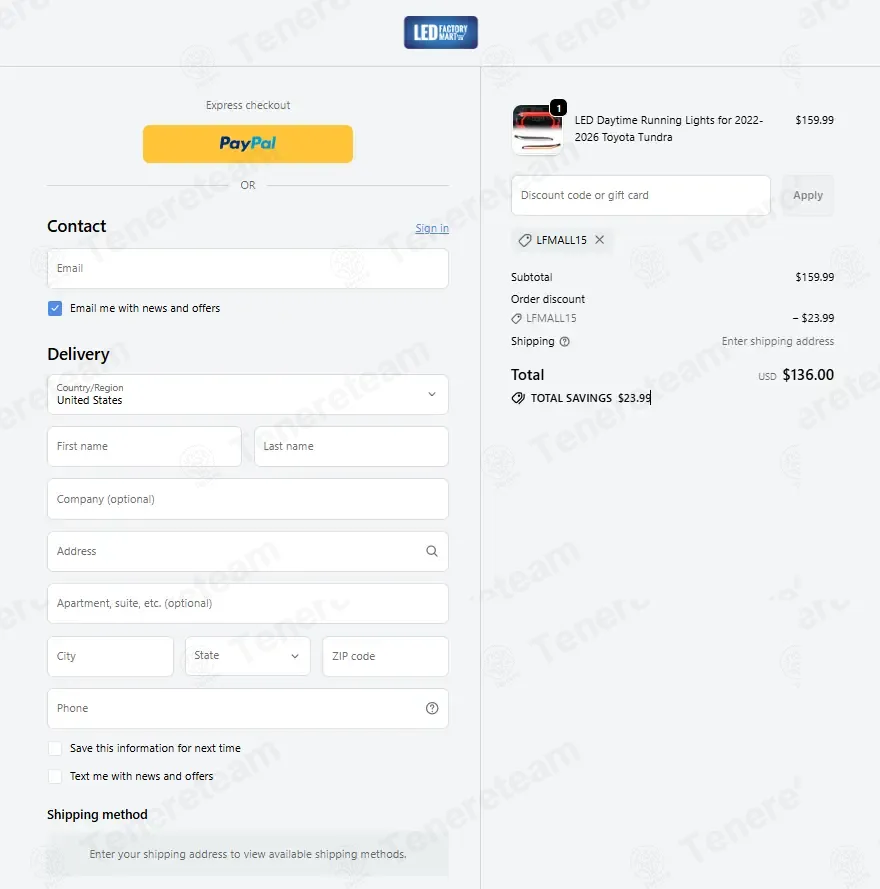Click the Contact heading
This screenshot has height=889, width=880.
click(77, 226)
